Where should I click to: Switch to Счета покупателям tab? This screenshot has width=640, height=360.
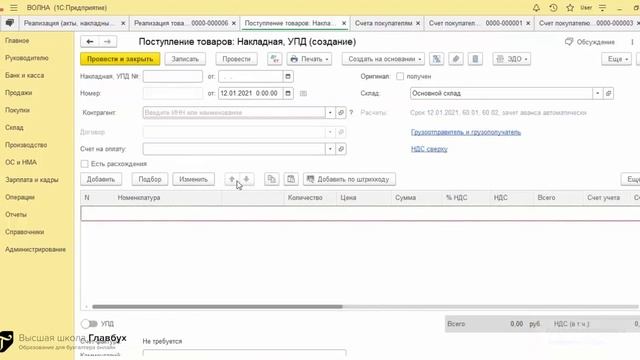pos(383,23)
